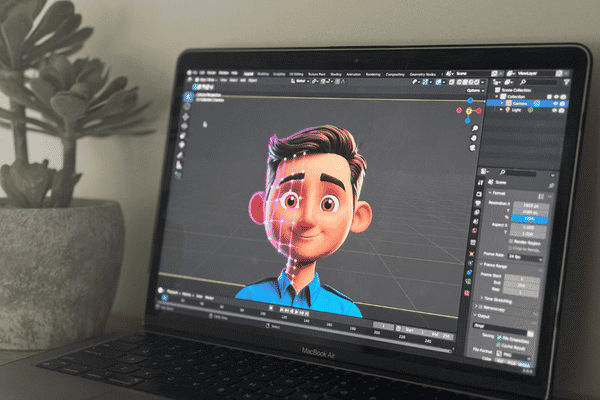Toggle render camera icon on the Light row

[561, 111]
